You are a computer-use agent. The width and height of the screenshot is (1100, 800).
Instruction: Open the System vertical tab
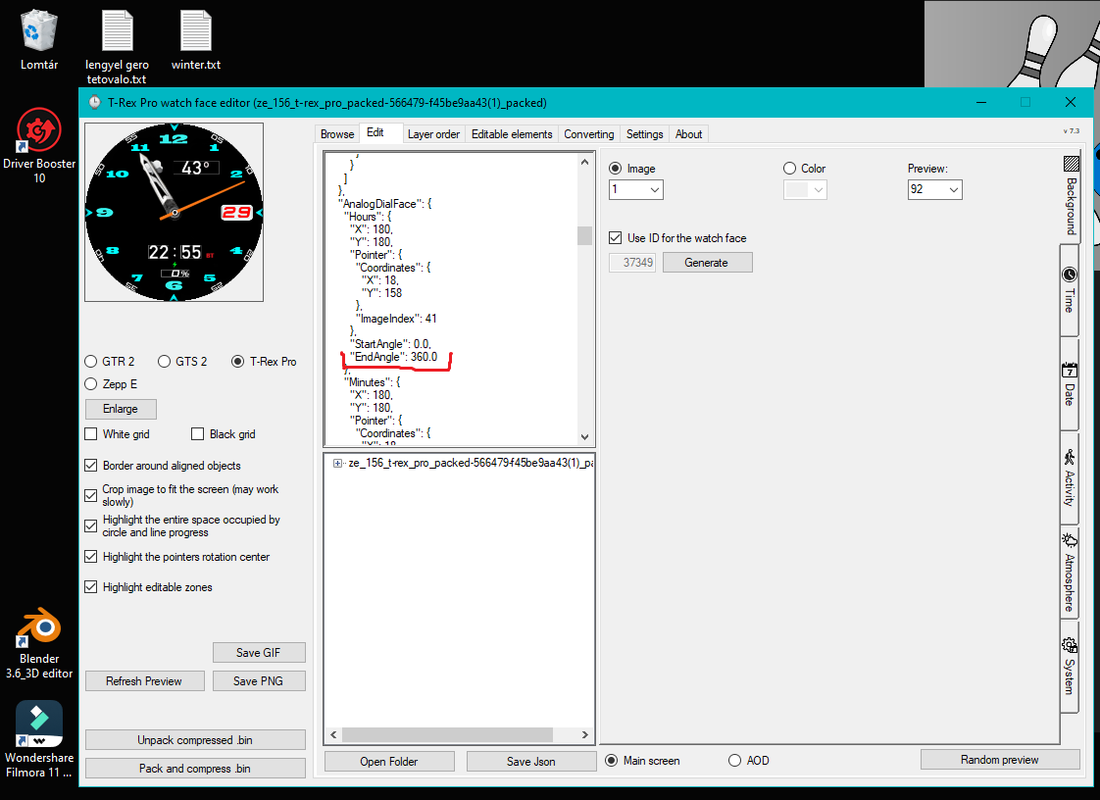click(1068, 667)
